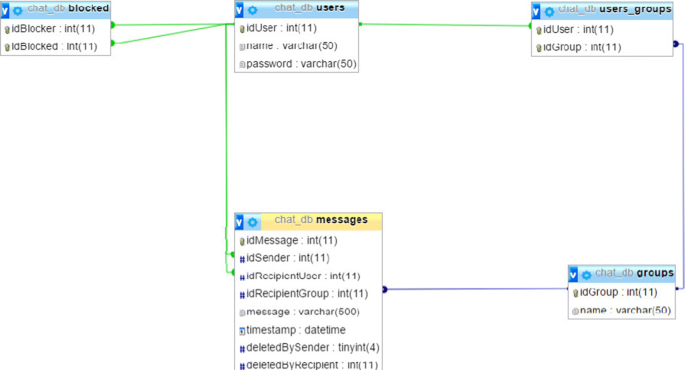The image size is (685, 370).
Task: Click the hash icon beside idRecipientGroup
Action: pyautogui.click(x=242, y=295)
